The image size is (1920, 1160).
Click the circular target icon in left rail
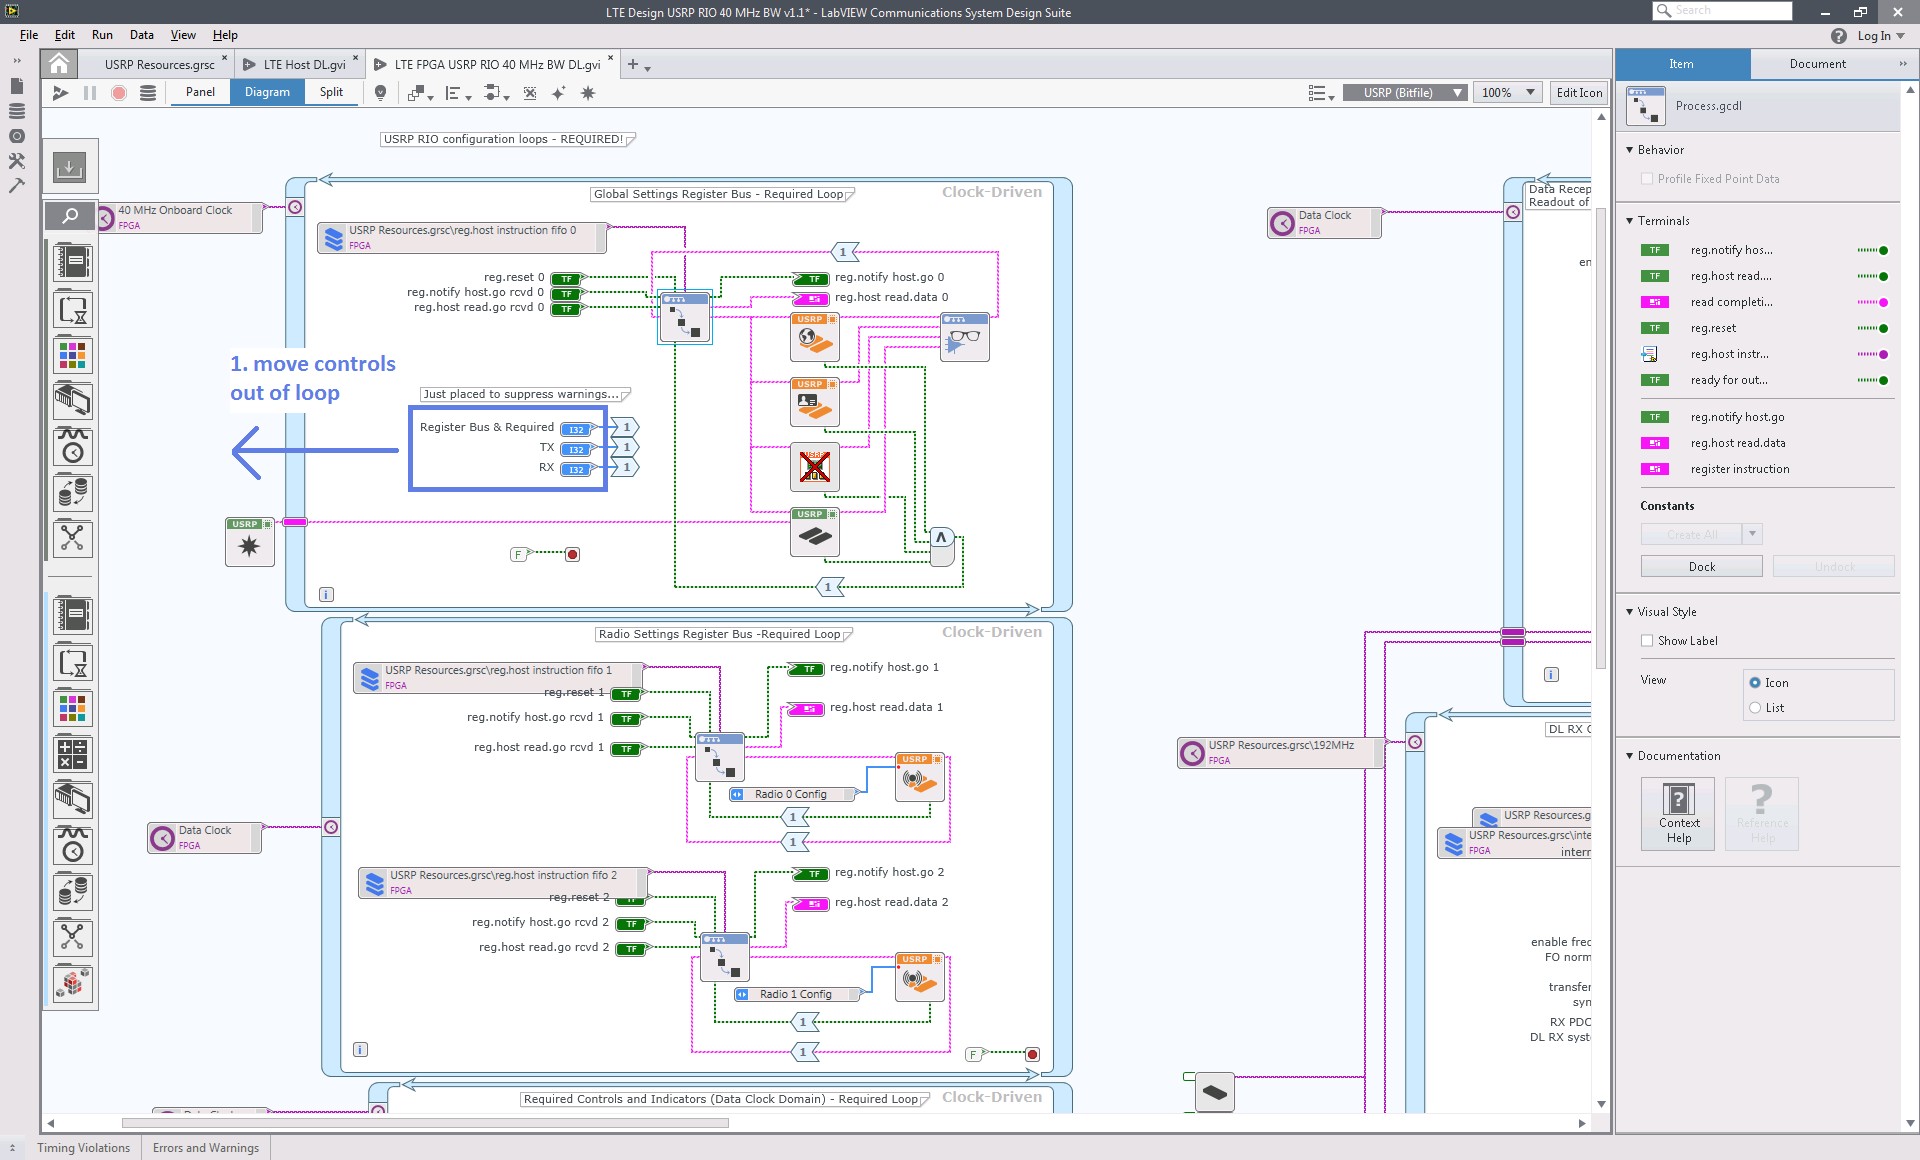17,136
